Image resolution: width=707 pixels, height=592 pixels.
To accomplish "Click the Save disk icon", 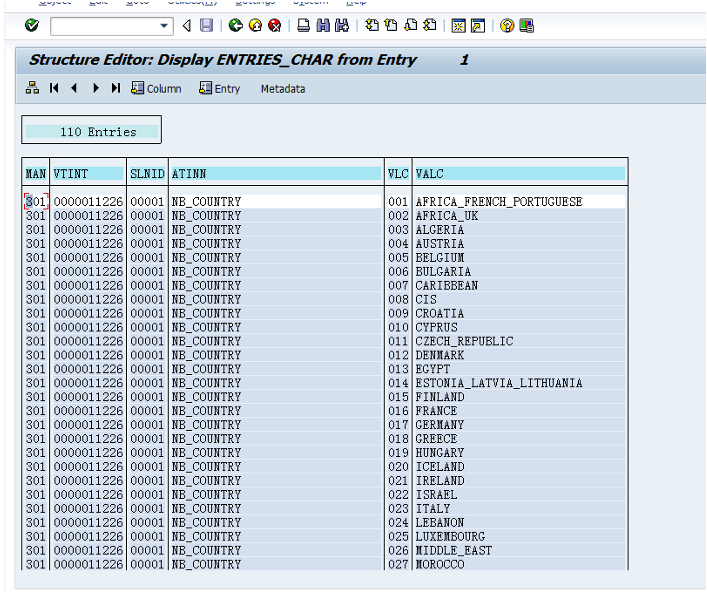I will click(206, 25).
